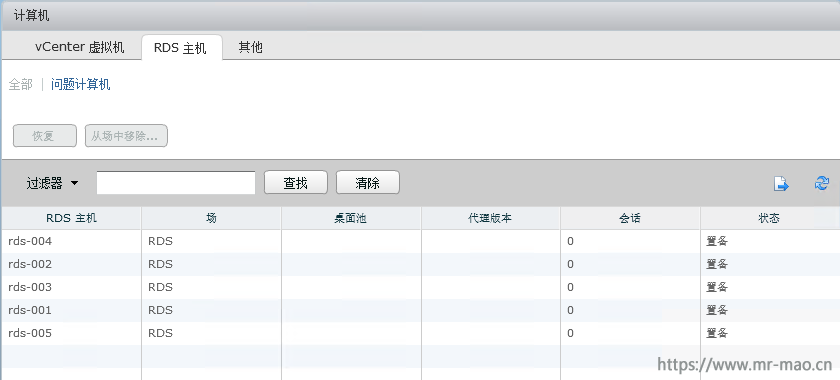Select the rds-002 row
Image resolution: width=840 pixels, height=380 pixels.
[420, 264]
